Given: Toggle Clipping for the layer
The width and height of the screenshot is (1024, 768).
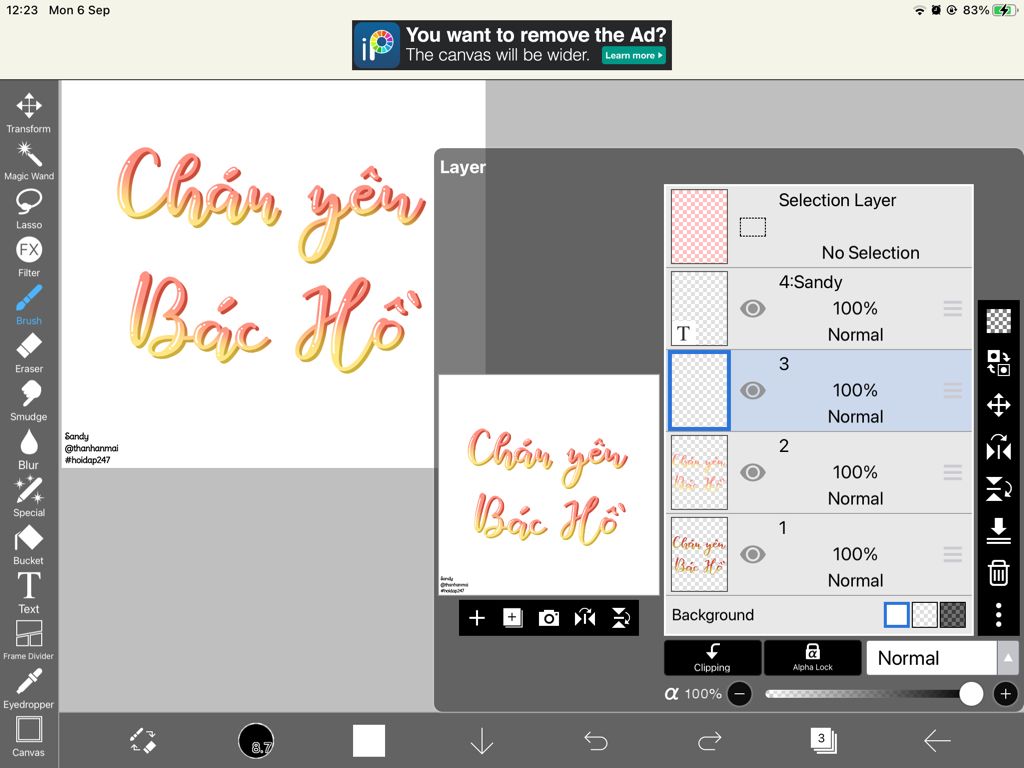Looking at the screenshot, I should point(712,658).
